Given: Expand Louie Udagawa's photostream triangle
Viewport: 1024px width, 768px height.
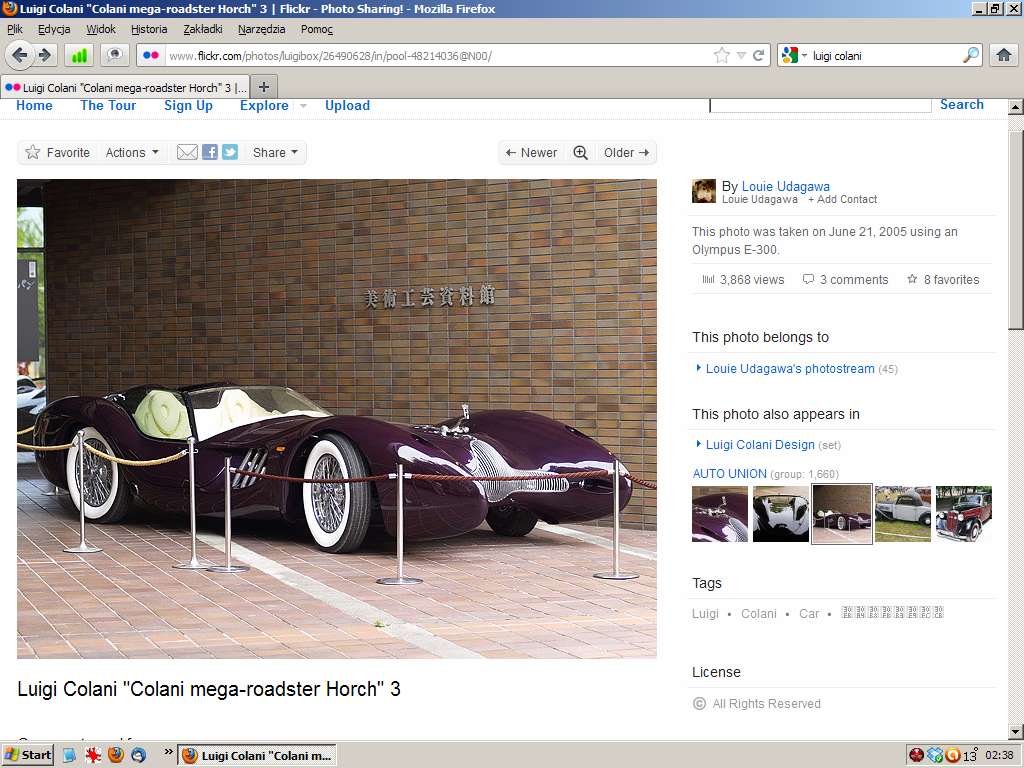Looking at the screenshot, I should tap(699, 368).
